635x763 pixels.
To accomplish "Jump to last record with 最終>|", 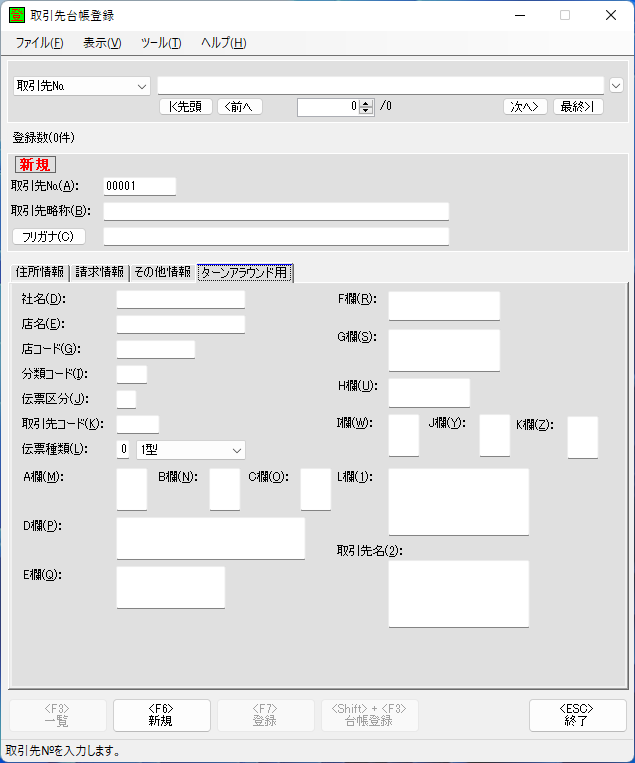I will pos(578,107).
